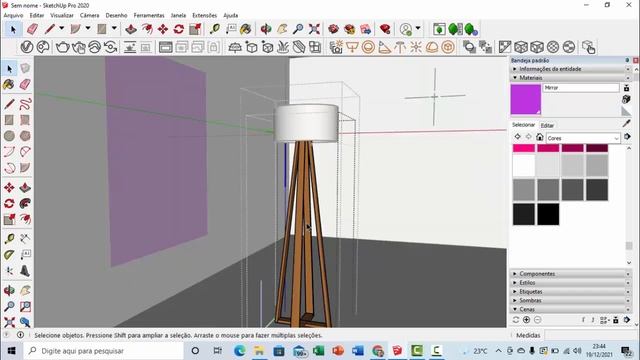Image resolution: width=640 pixels, height=360 pixels.
Task: Add a V-Ray dome light
Action: click(432, 47)
